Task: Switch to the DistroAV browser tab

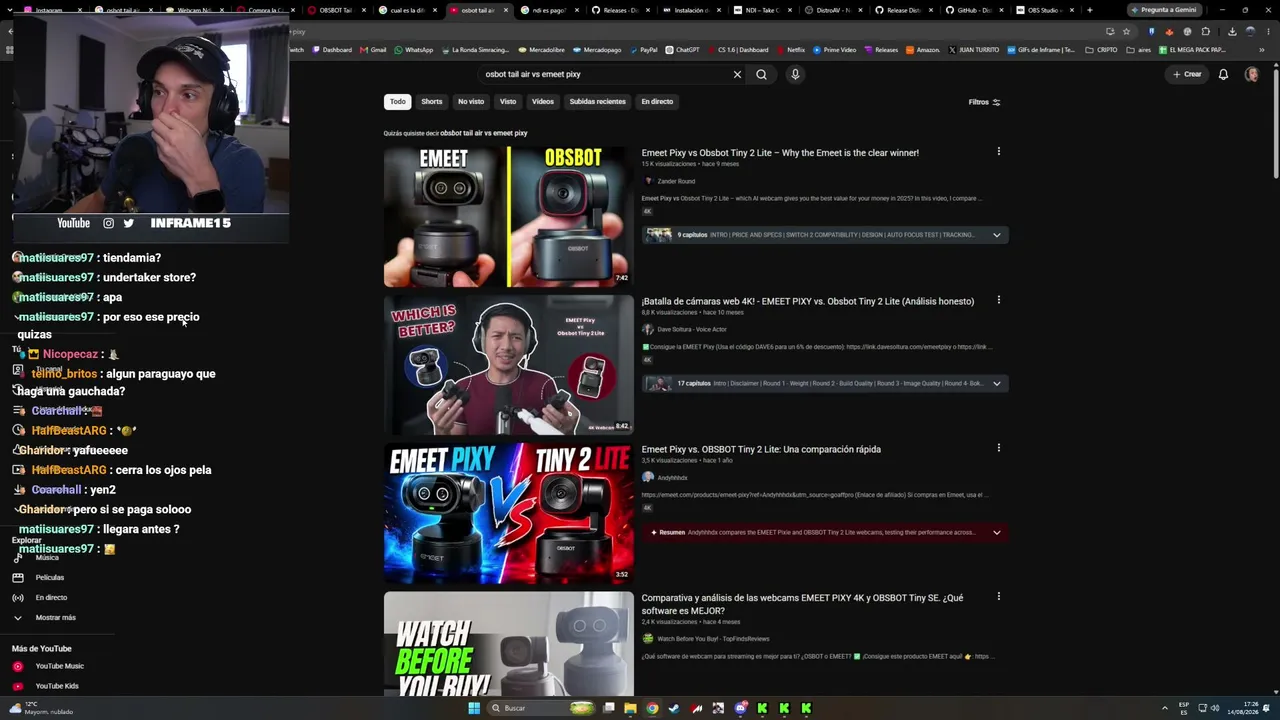Action: 832,10
